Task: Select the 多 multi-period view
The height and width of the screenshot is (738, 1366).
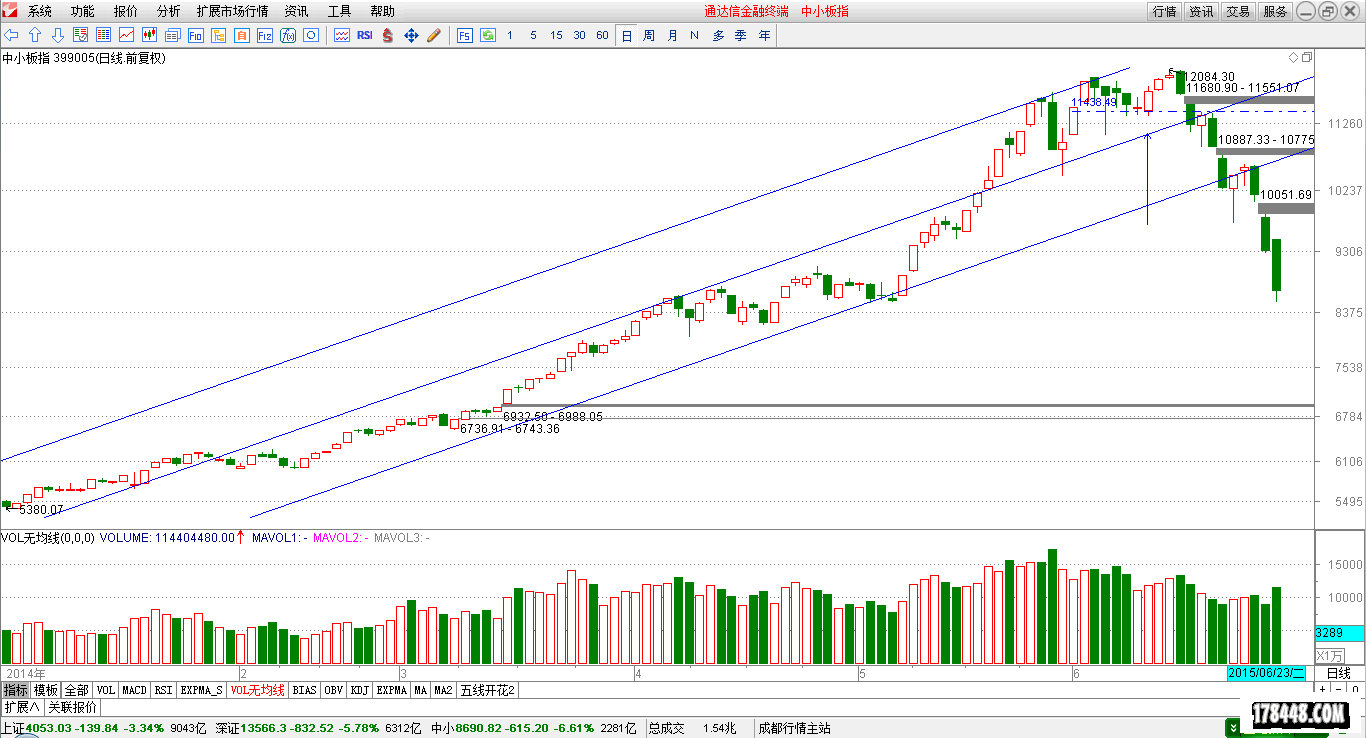Action: coord(718,35)
